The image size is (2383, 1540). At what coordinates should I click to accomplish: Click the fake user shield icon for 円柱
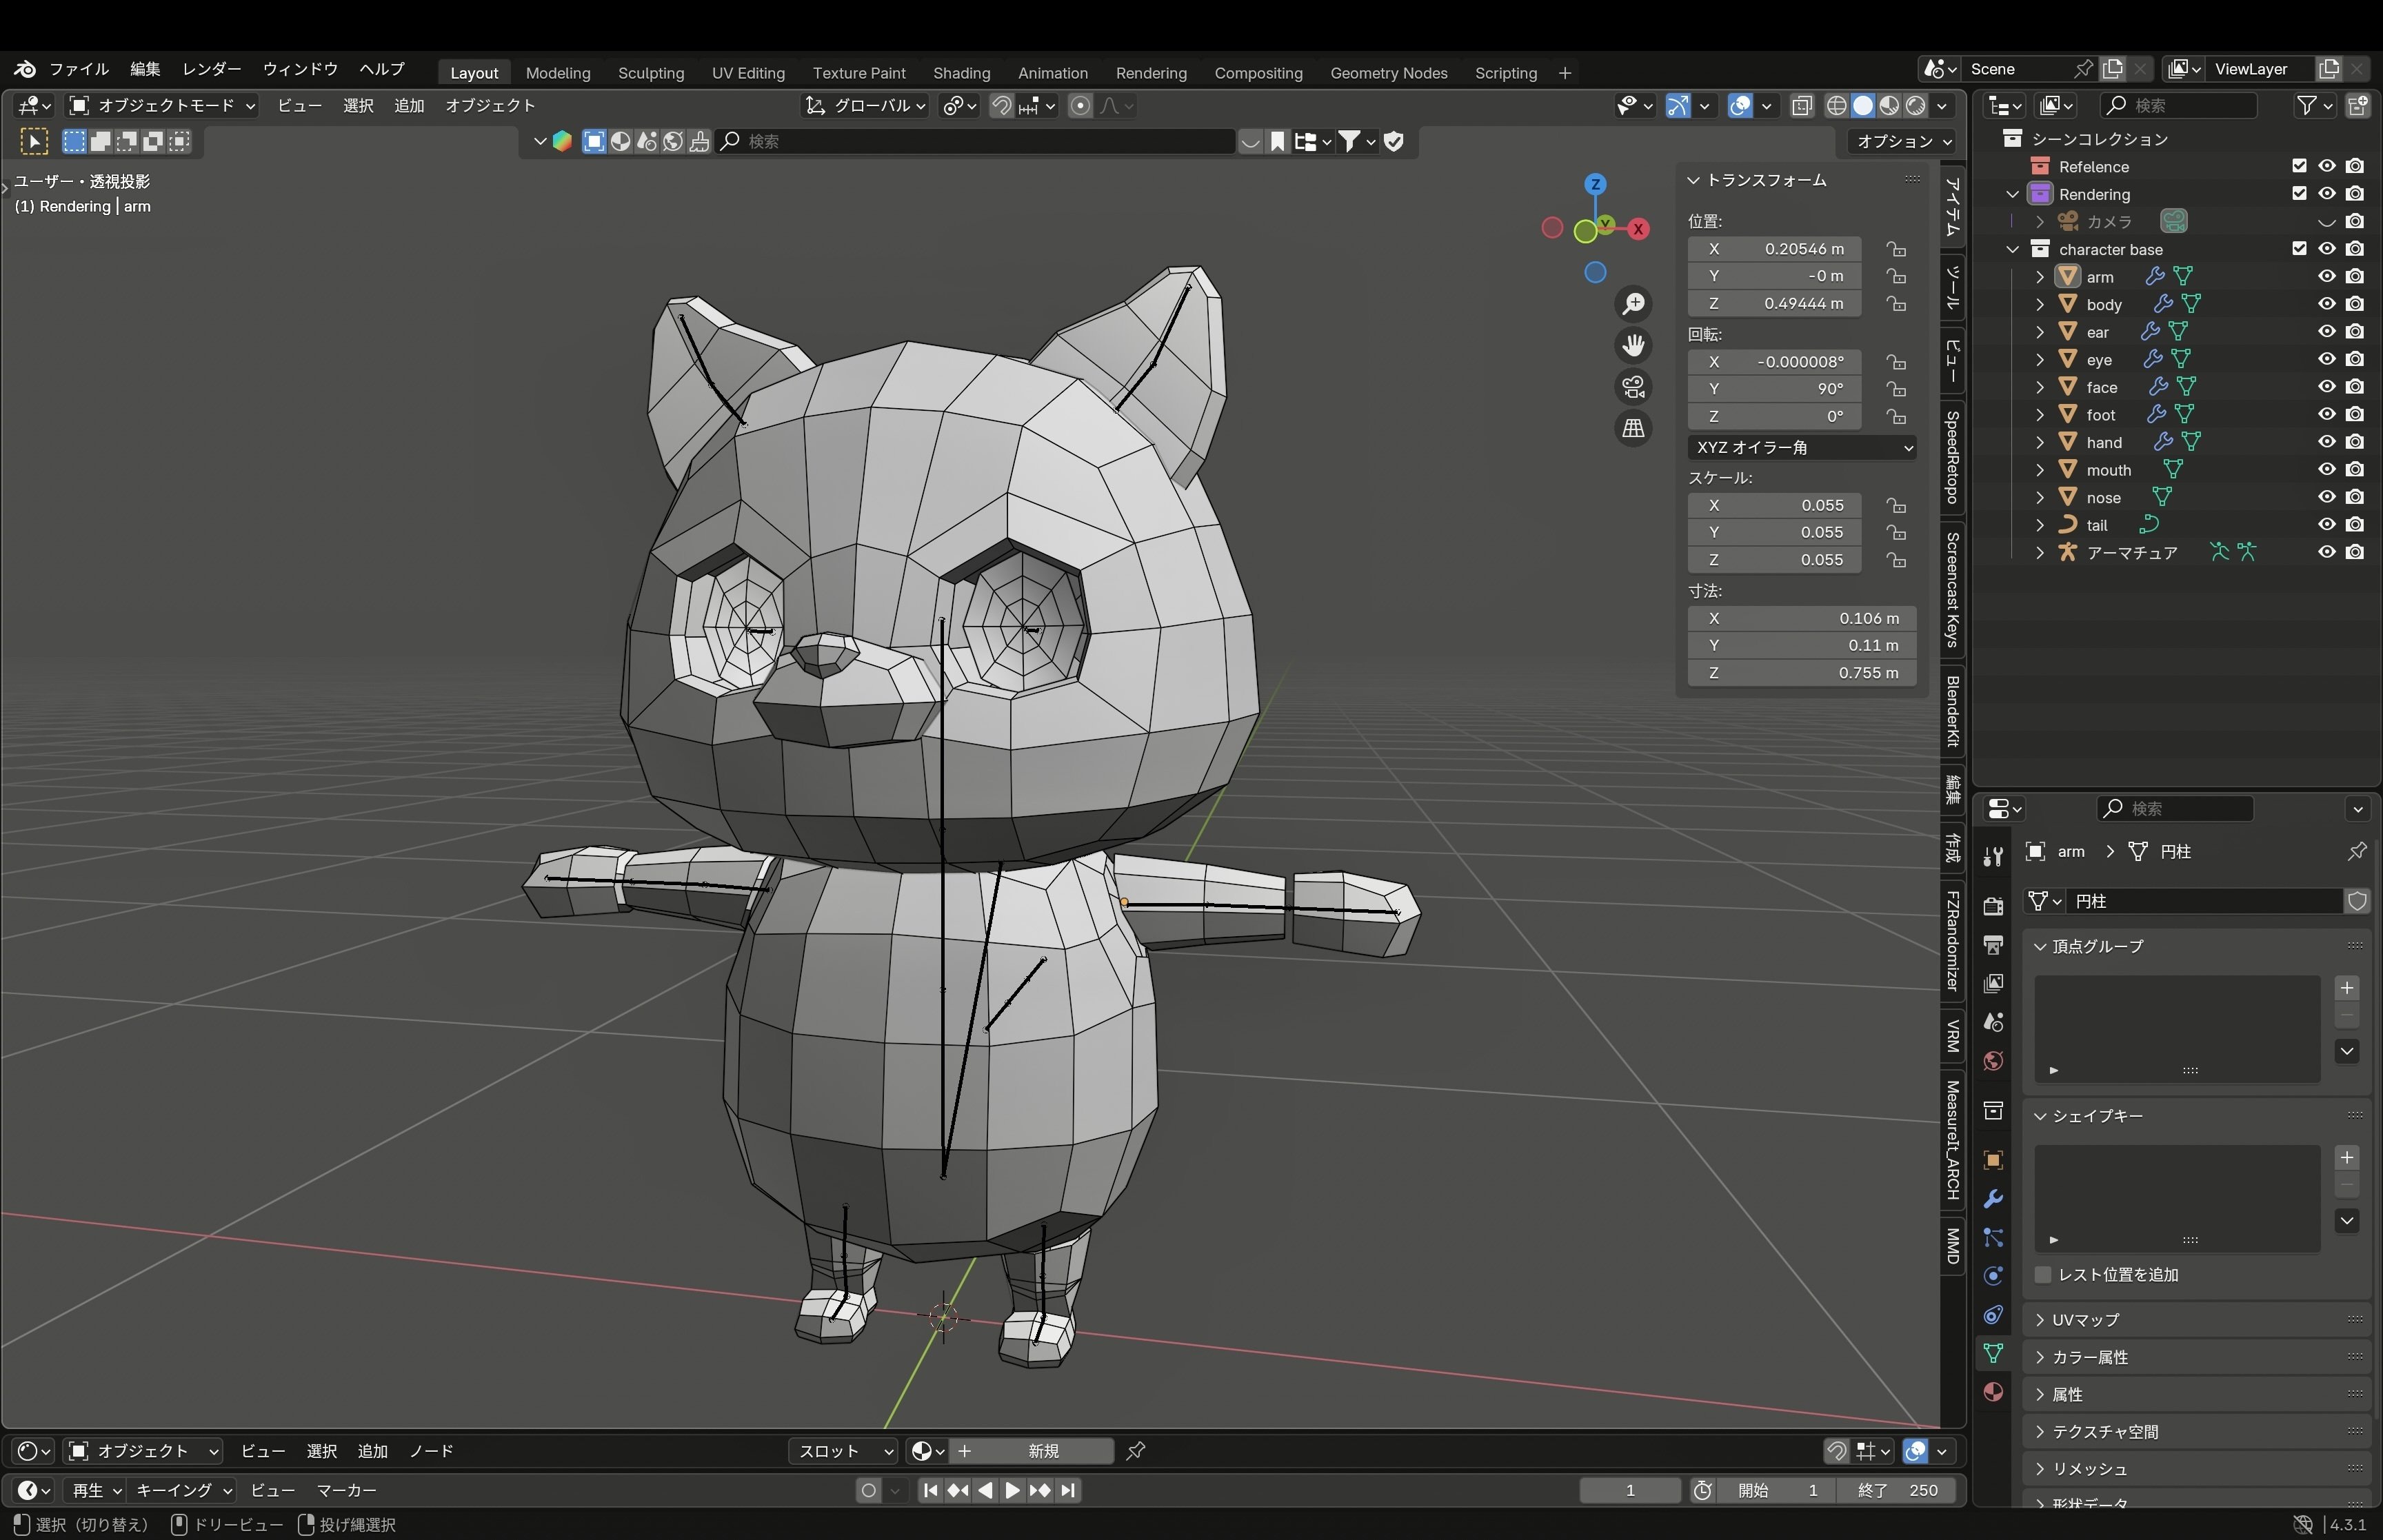tap(2357, 902)
